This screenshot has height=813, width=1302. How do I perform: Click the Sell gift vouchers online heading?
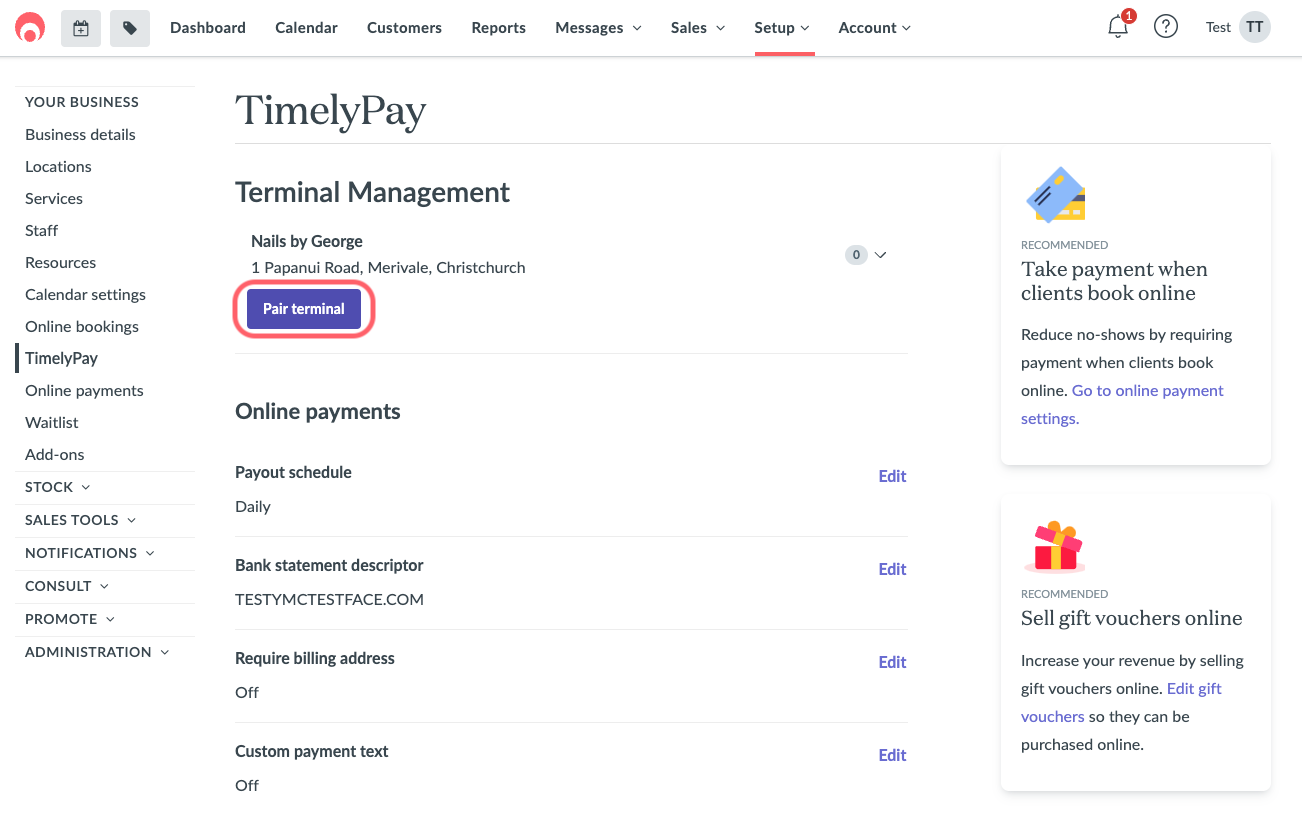click(x=1132, y=618)
